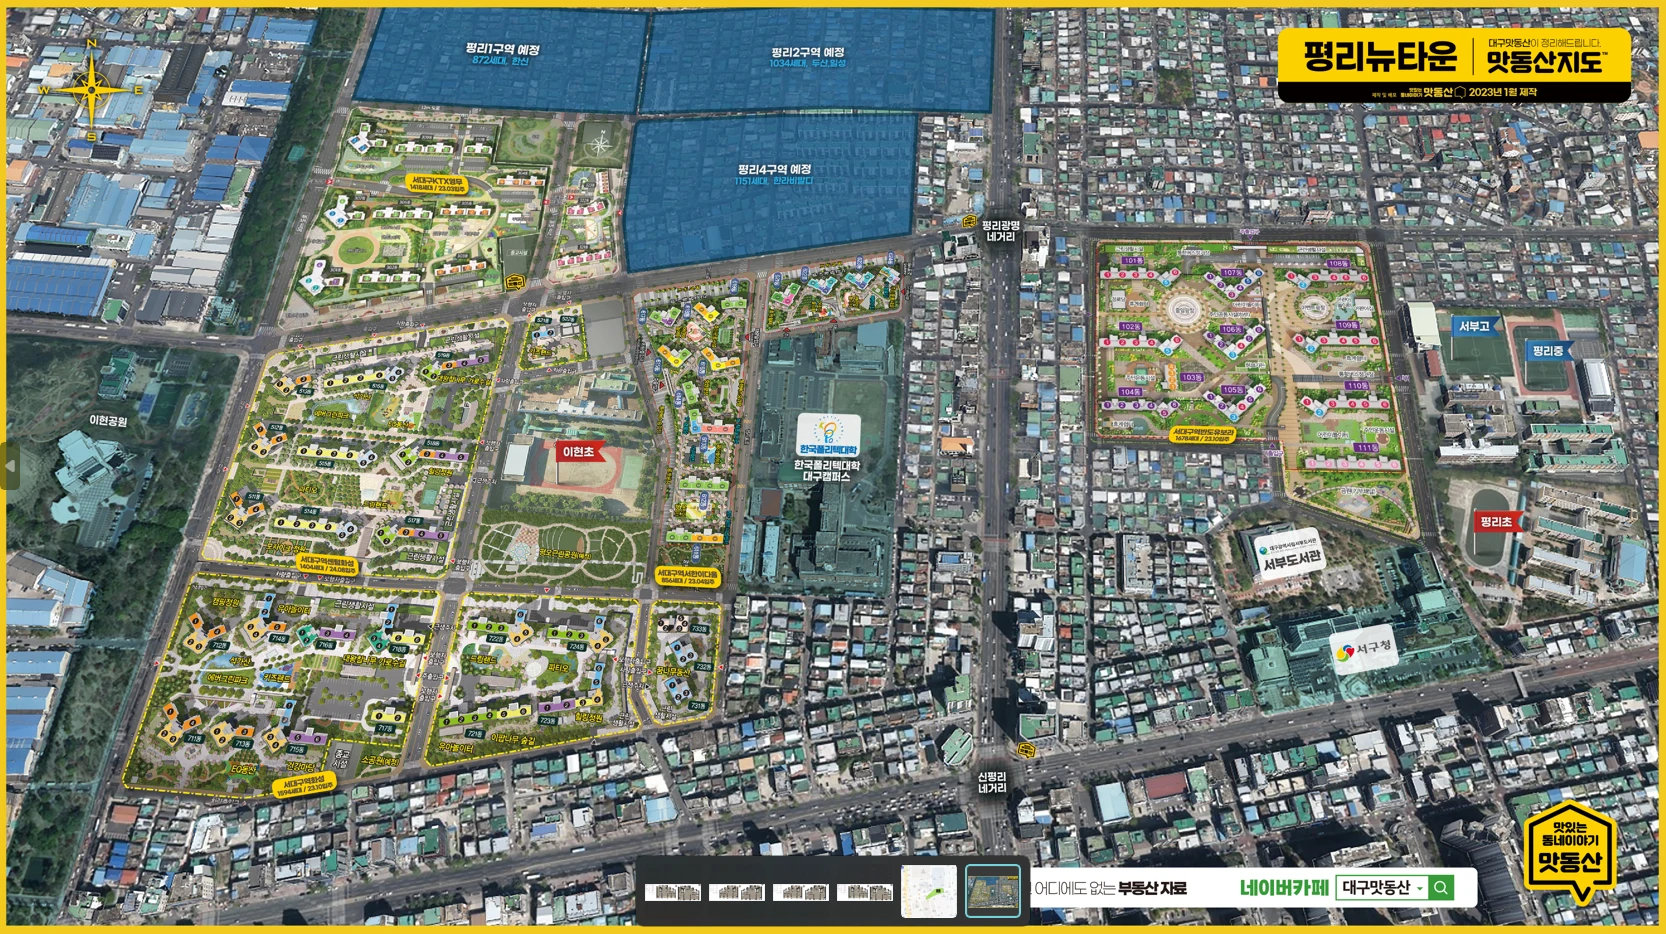This screenshot has width=1666, height=934.
Task: Click the 이현공원 park label
Action: pos(108,421)
